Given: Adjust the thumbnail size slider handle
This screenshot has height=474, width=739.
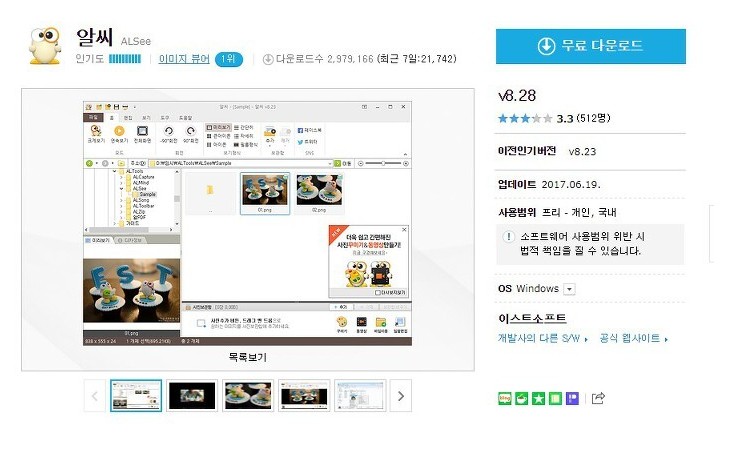Looking at the screenshot, I should (383, 163).
